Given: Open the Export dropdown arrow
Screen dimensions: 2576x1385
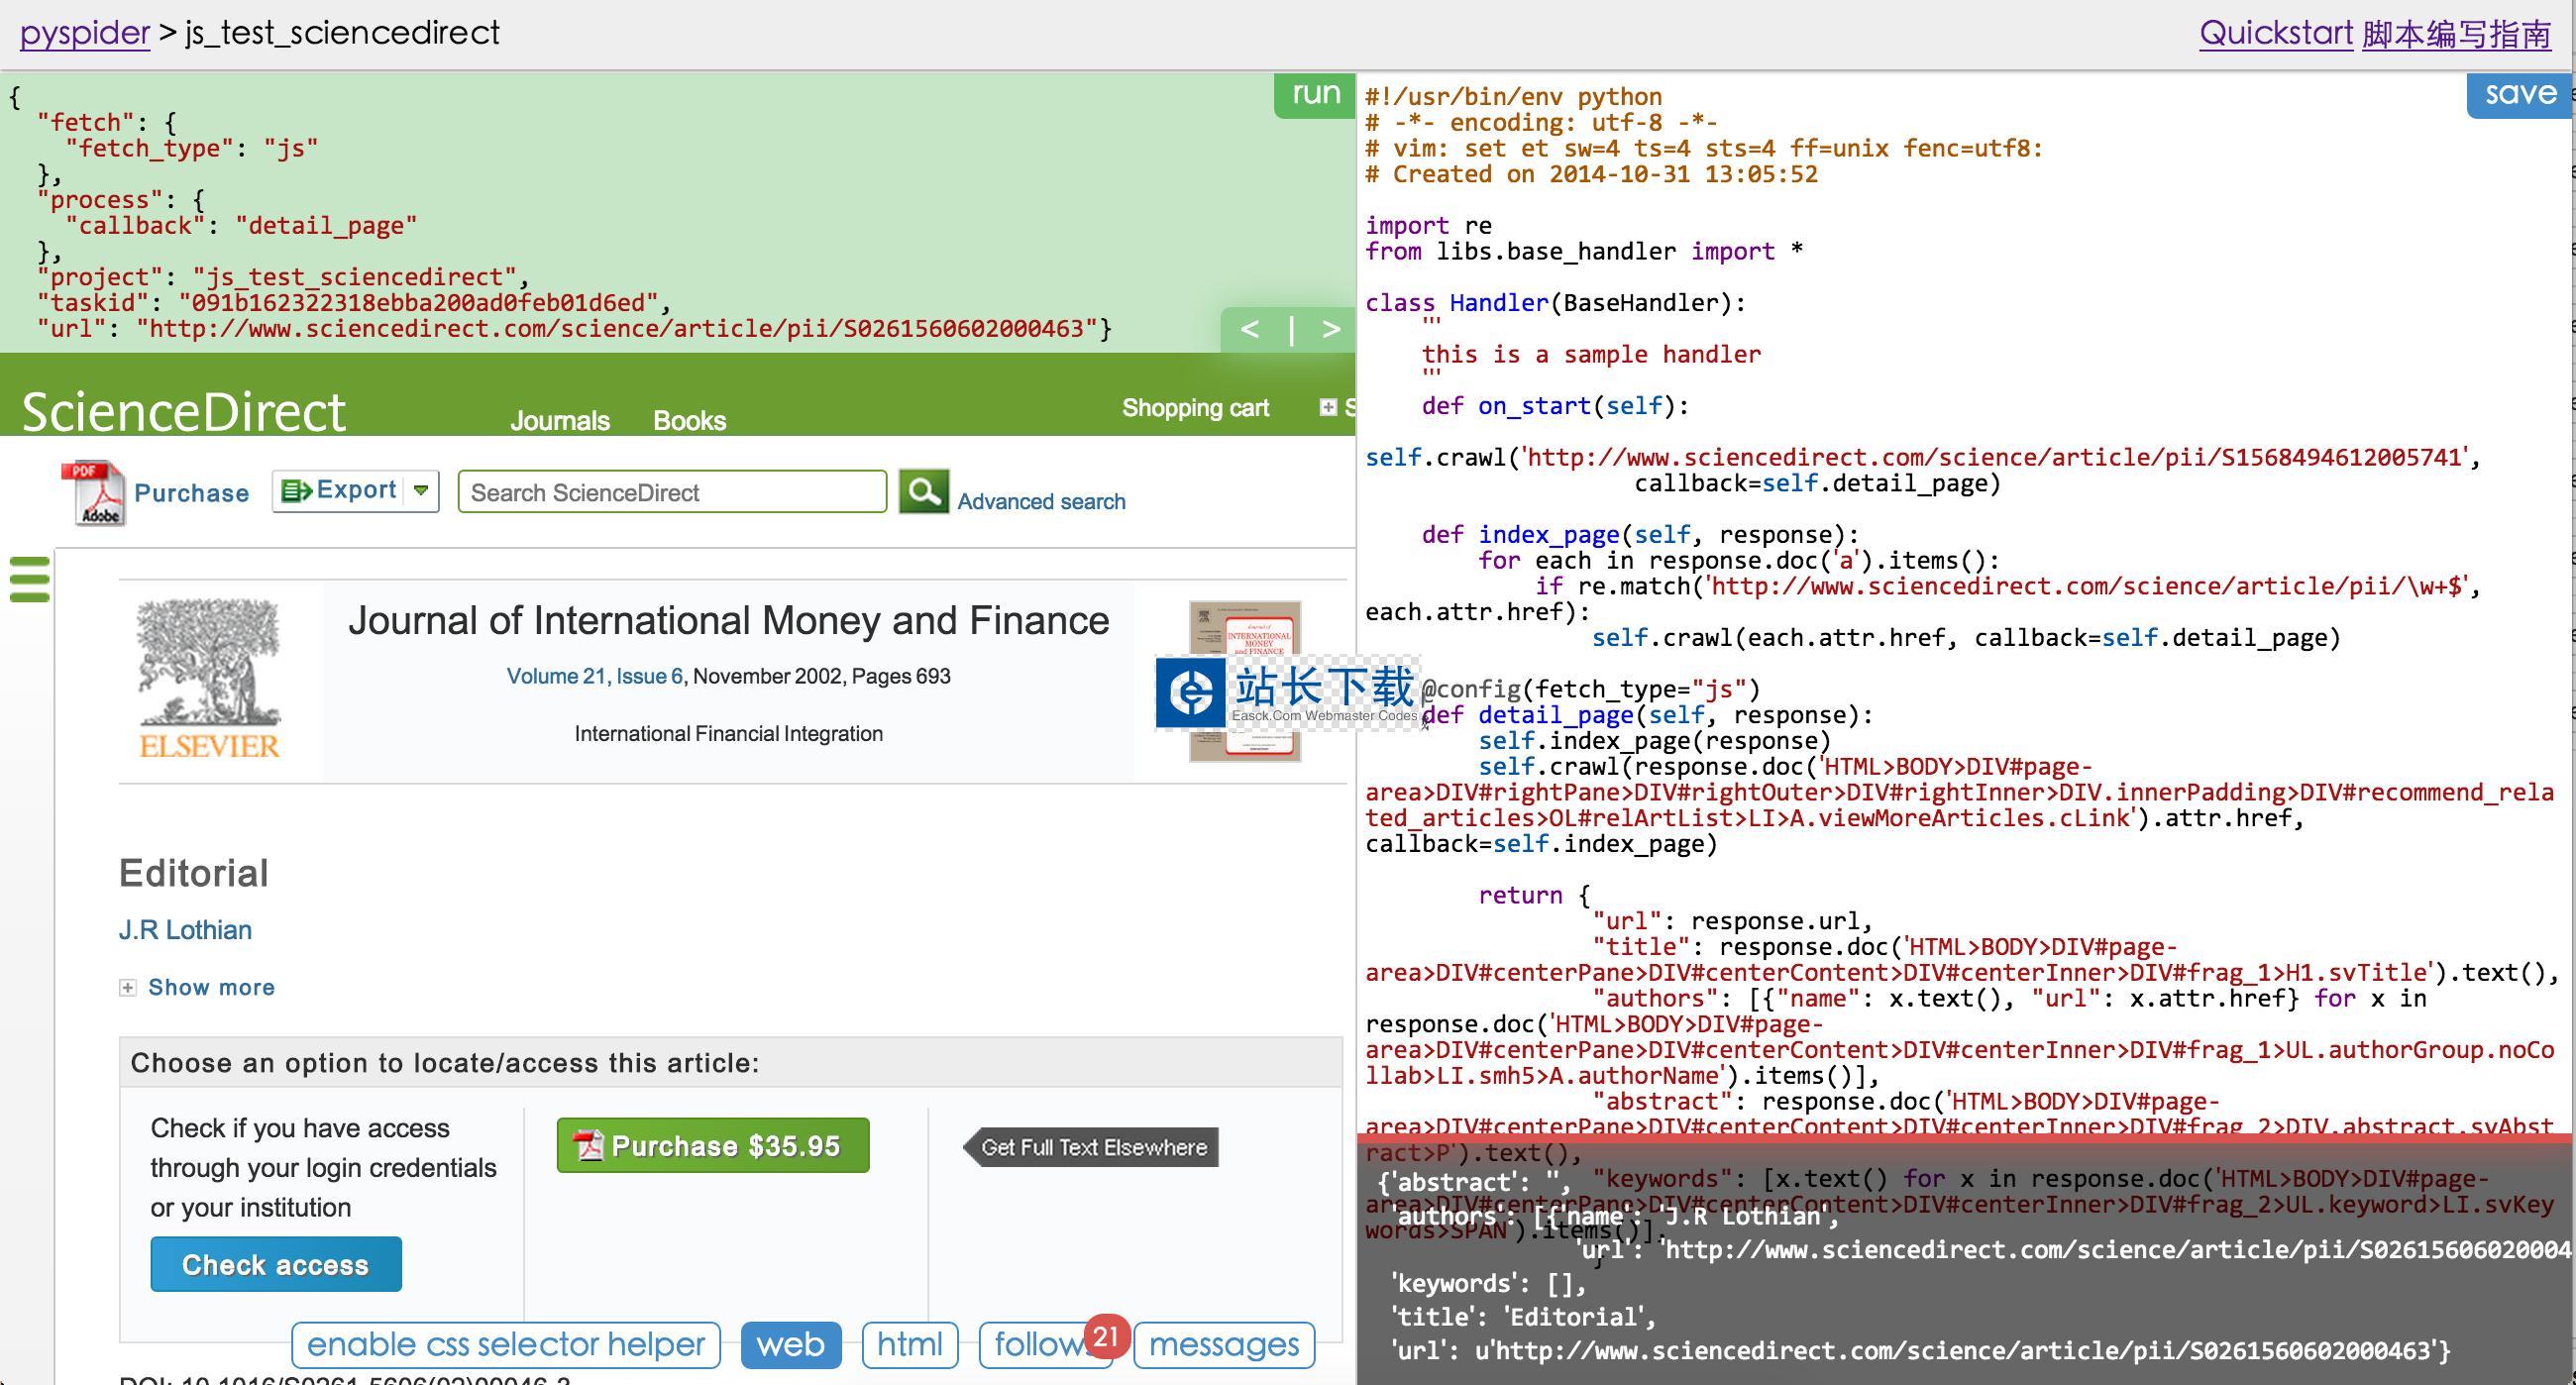Looking at the screenshot, I should point(421,490).
